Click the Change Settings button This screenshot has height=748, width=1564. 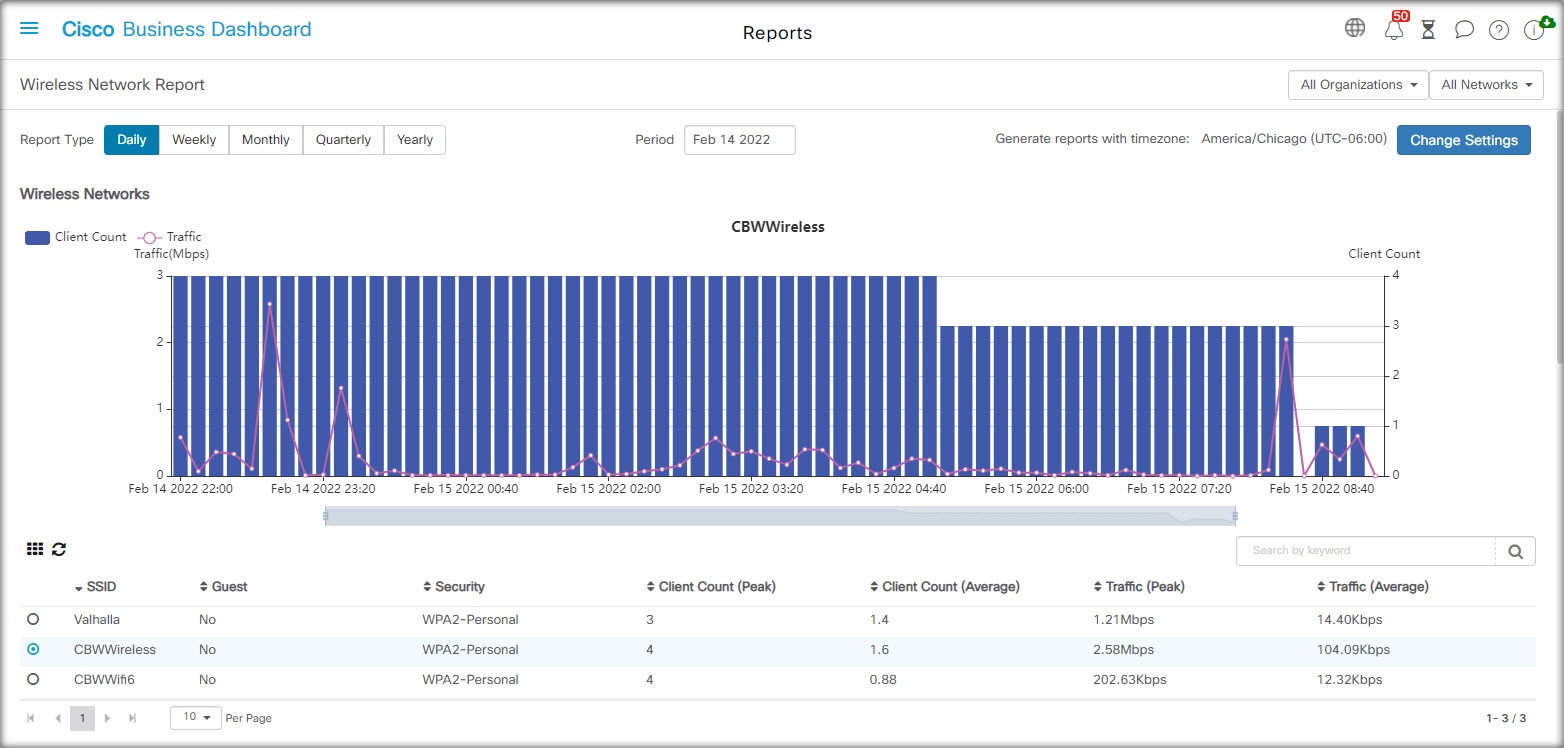coord(1464,140)
